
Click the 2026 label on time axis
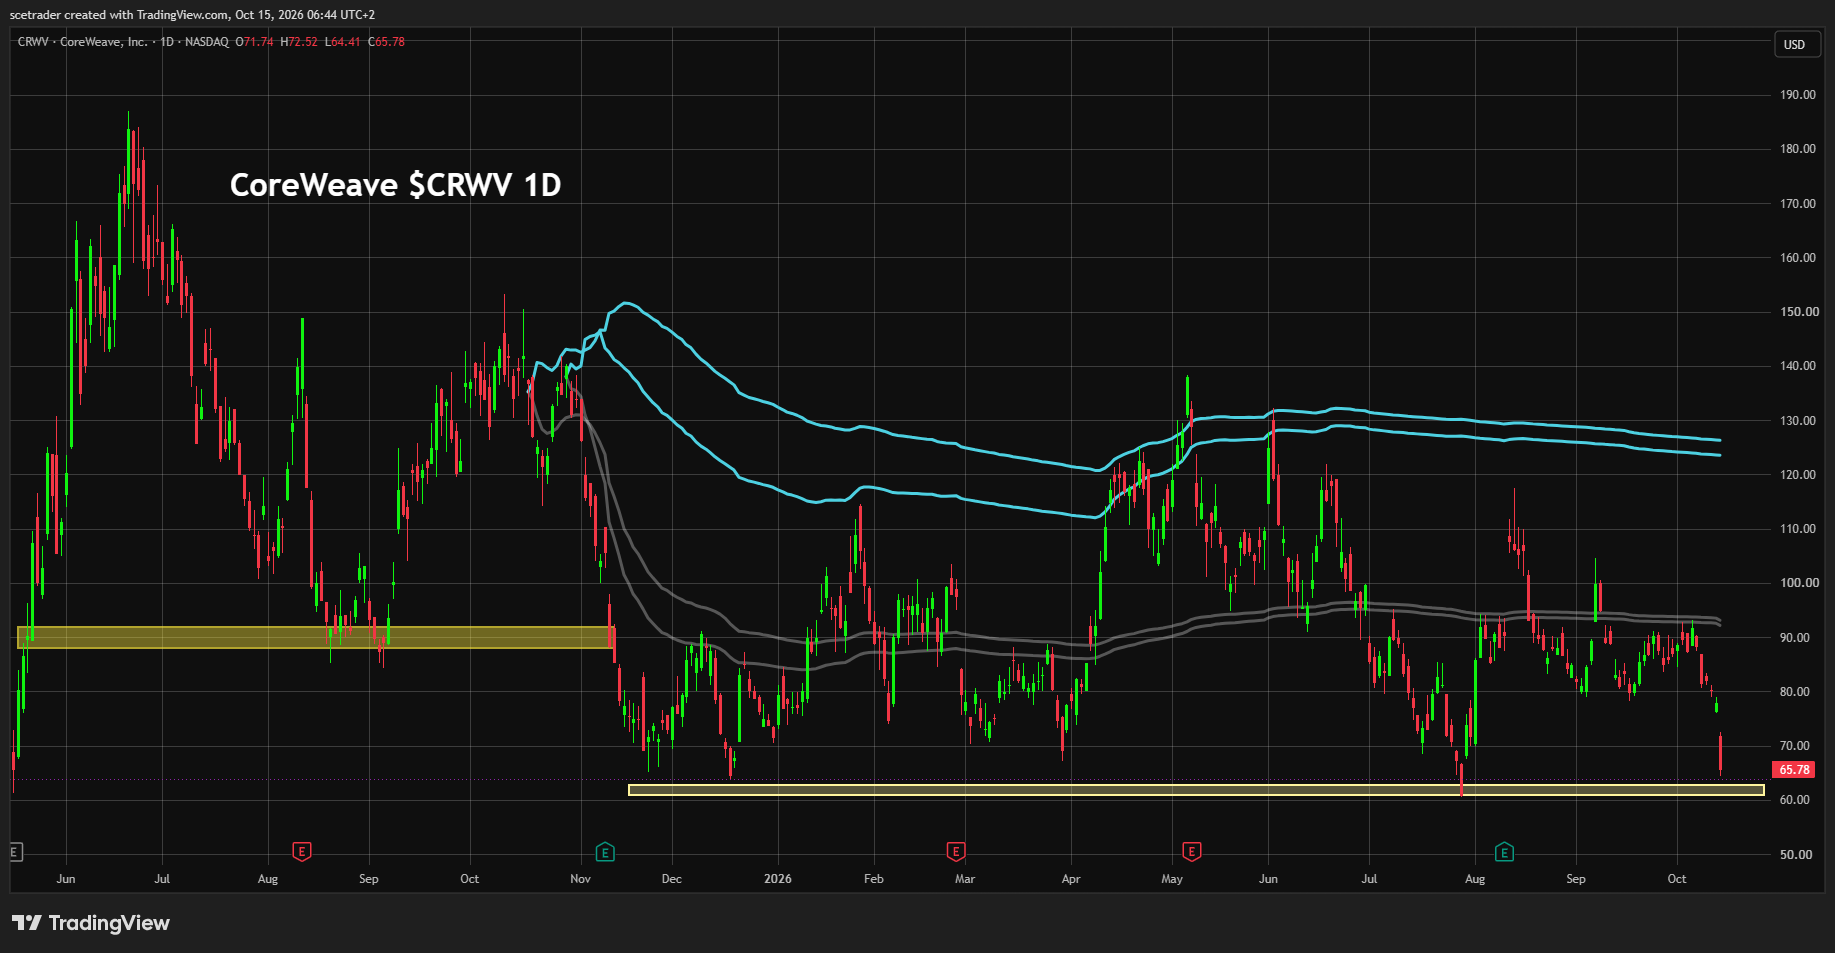pos(777,879)
